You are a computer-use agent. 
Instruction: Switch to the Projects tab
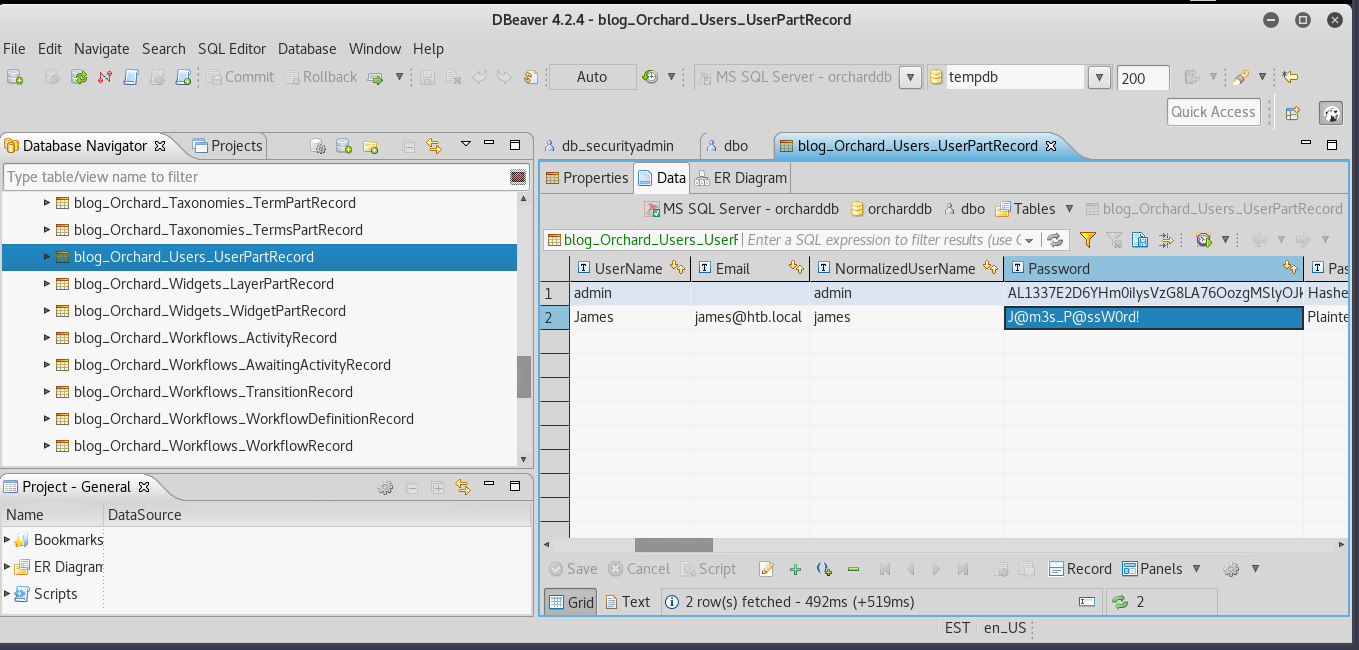tap(227, 146)
